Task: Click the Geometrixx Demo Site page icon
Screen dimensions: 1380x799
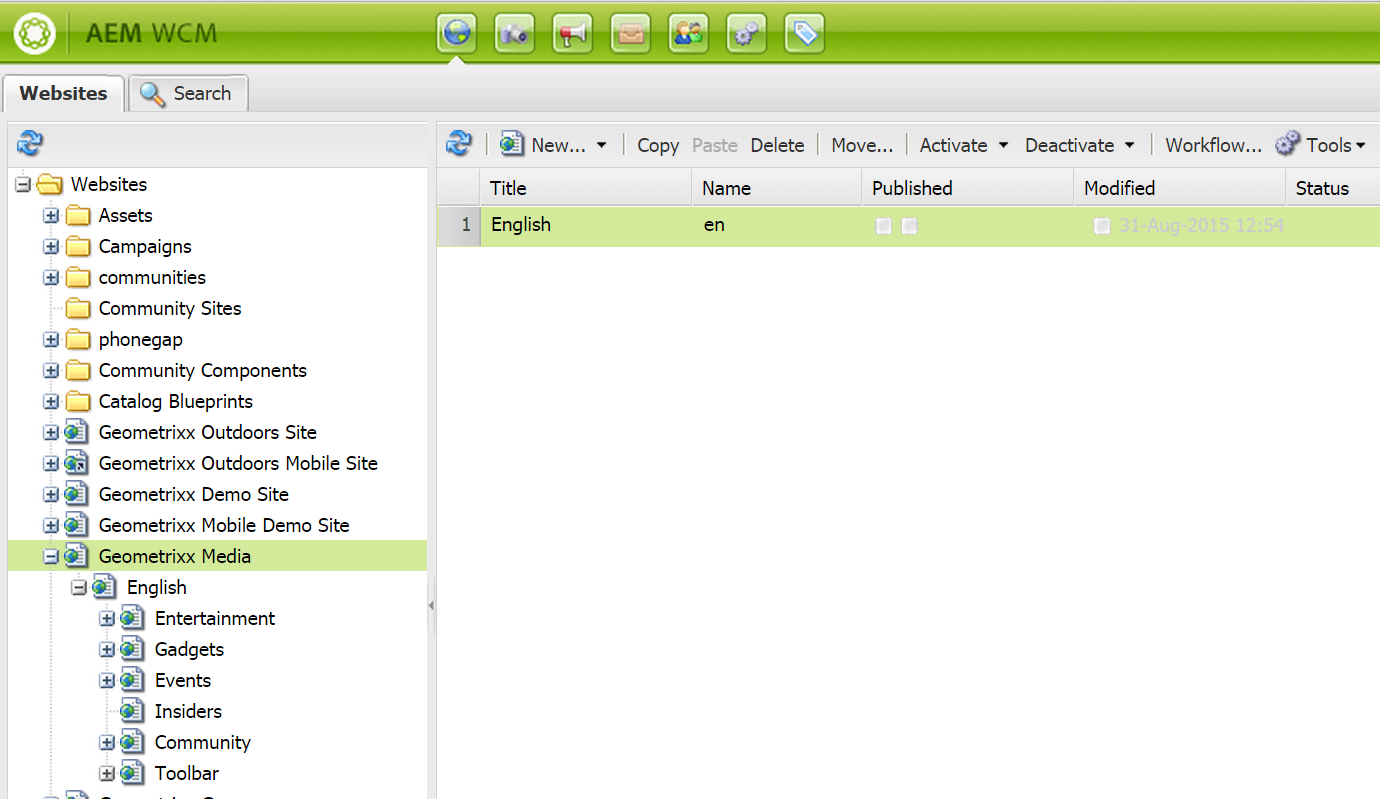Action: coord(77,495)
